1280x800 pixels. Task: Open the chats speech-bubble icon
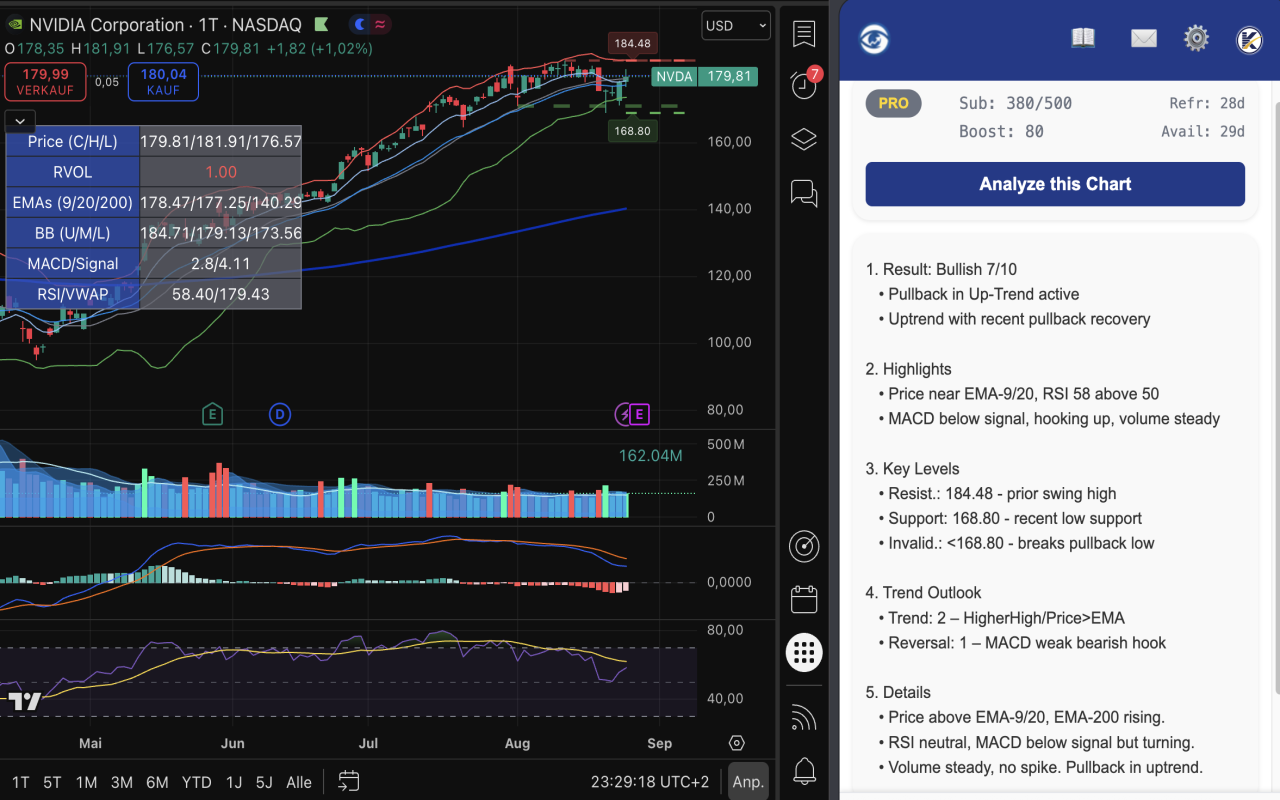[x=804, y=193]
